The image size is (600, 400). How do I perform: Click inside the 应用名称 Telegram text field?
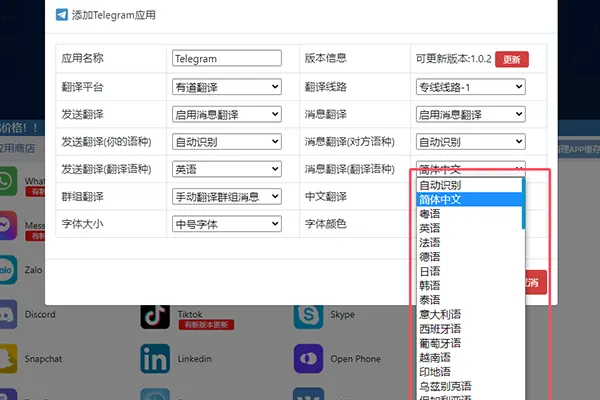tap(227, 58)
